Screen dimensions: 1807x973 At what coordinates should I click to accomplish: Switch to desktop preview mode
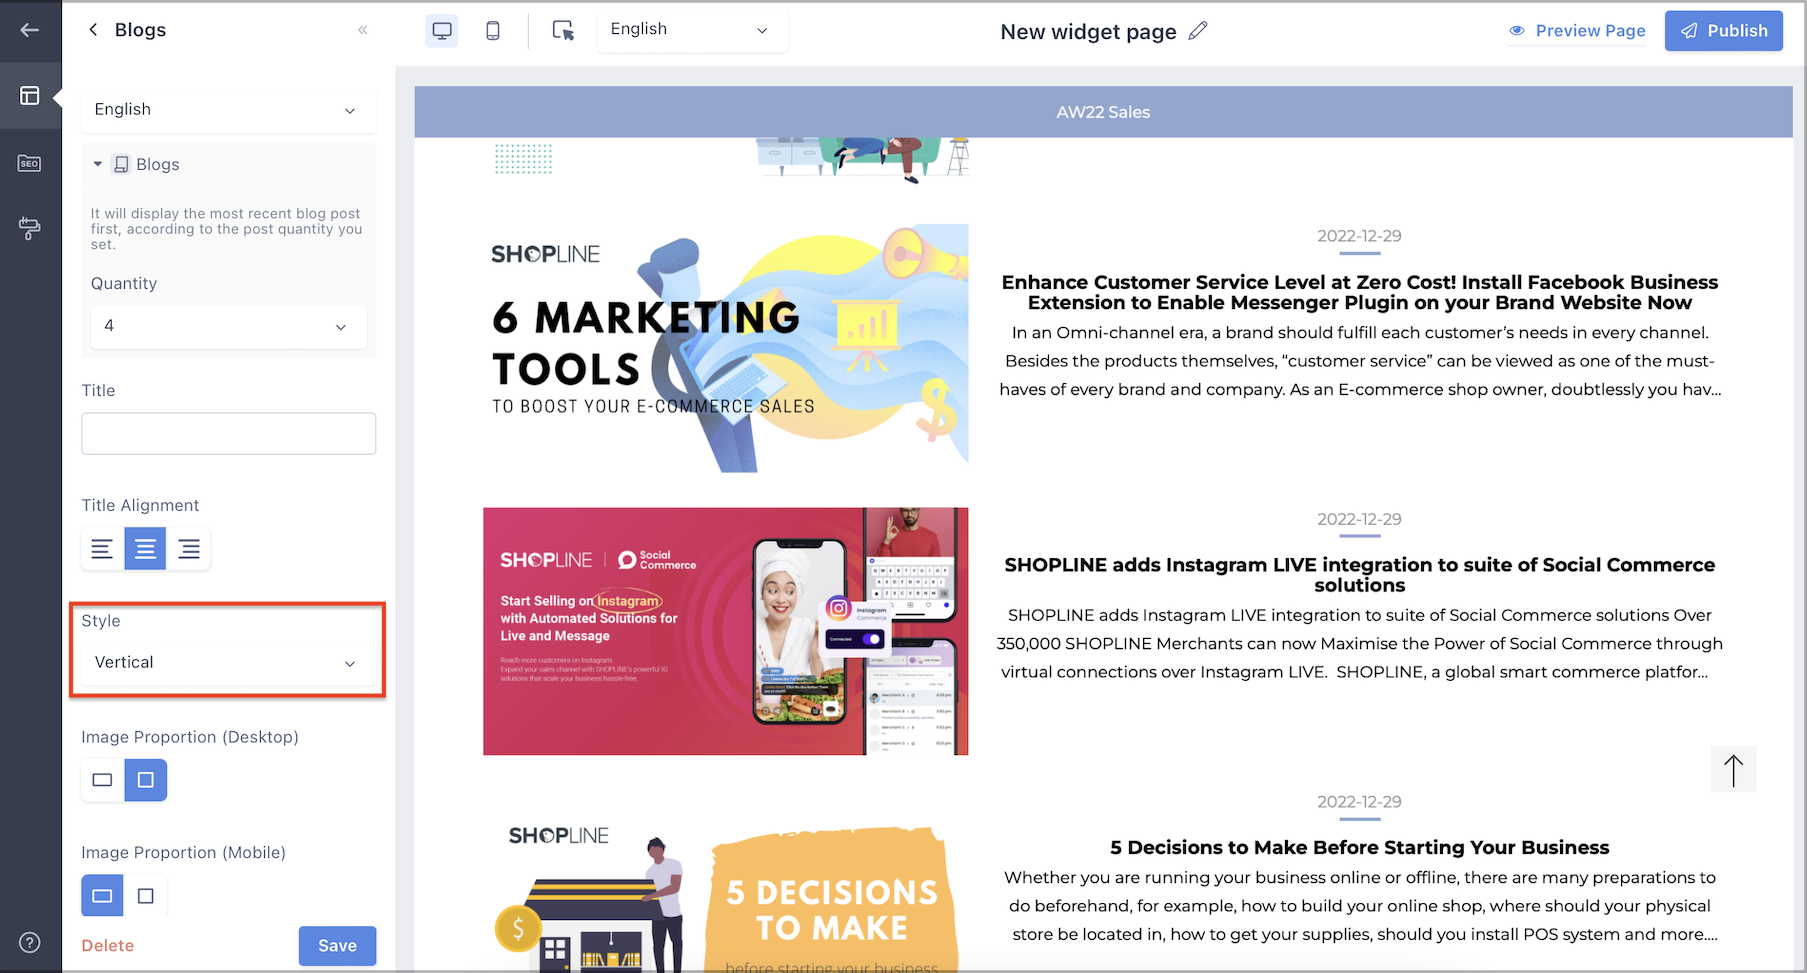click(x=442, y=30)
